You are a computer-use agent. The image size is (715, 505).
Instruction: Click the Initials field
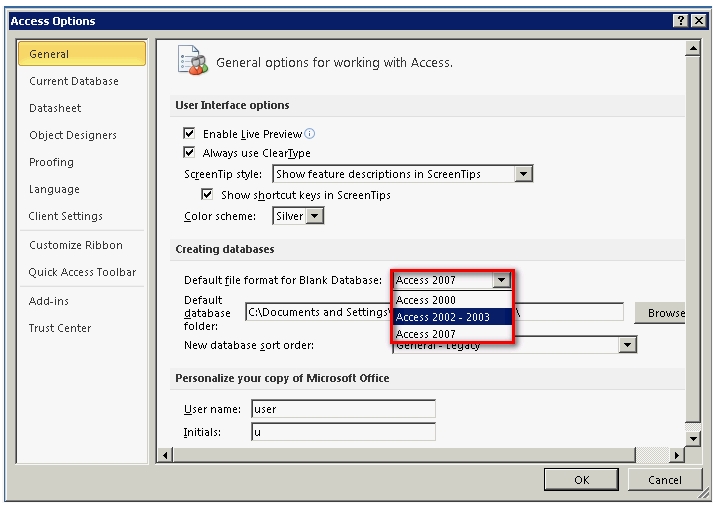point(343,432)
